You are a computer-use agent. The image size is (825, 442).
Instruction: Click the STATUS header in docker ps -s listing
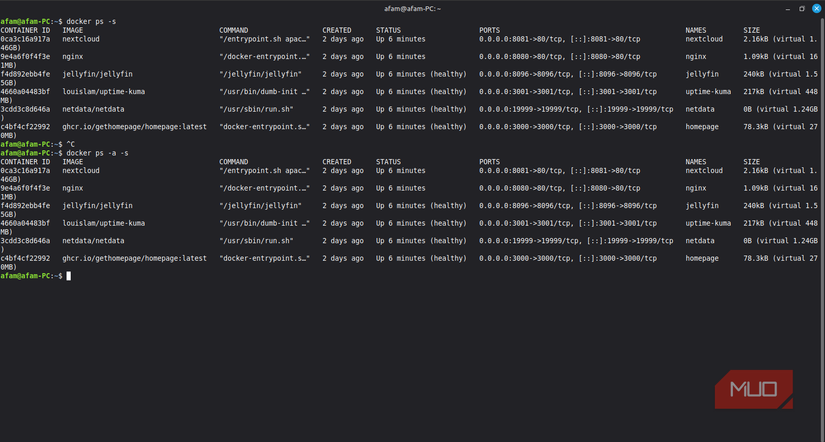(x=388, y=30)
